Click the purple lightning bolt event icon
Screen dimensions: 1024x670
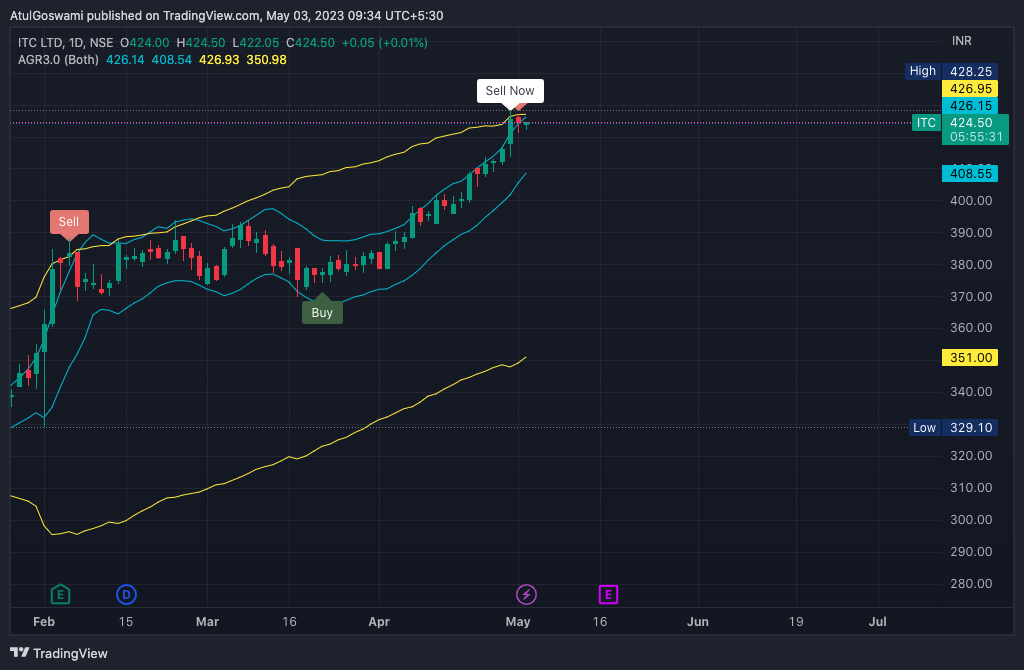click(526, 594)
